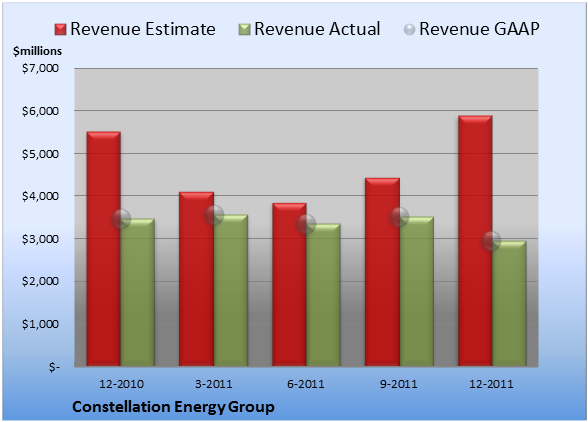The width and height of the screenshot is (588, 422).
Task: Click the $1,000 axis value
Action: (40, 324)
